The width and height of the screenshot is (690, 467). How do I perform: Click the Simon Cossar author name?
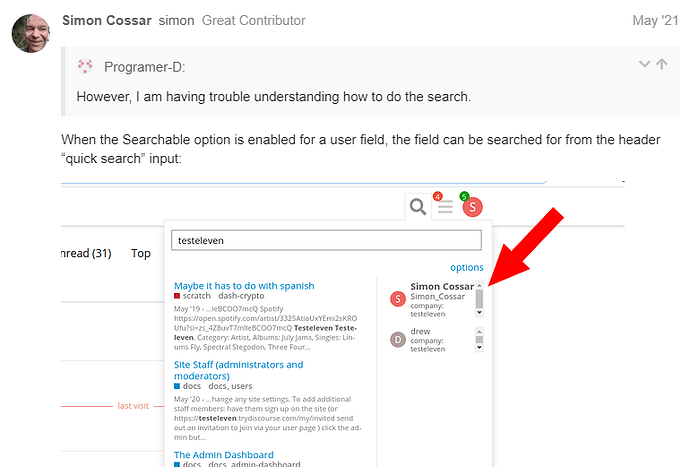(106, 21)
